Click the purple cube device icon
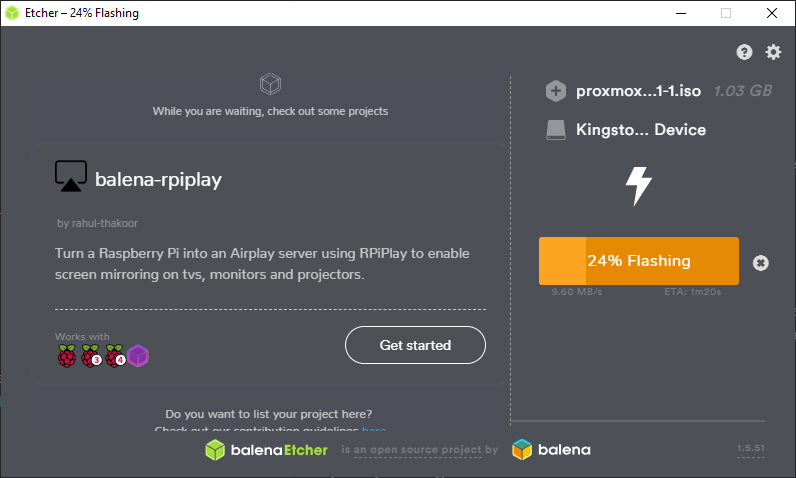The image size is (796, 478). 137,355
